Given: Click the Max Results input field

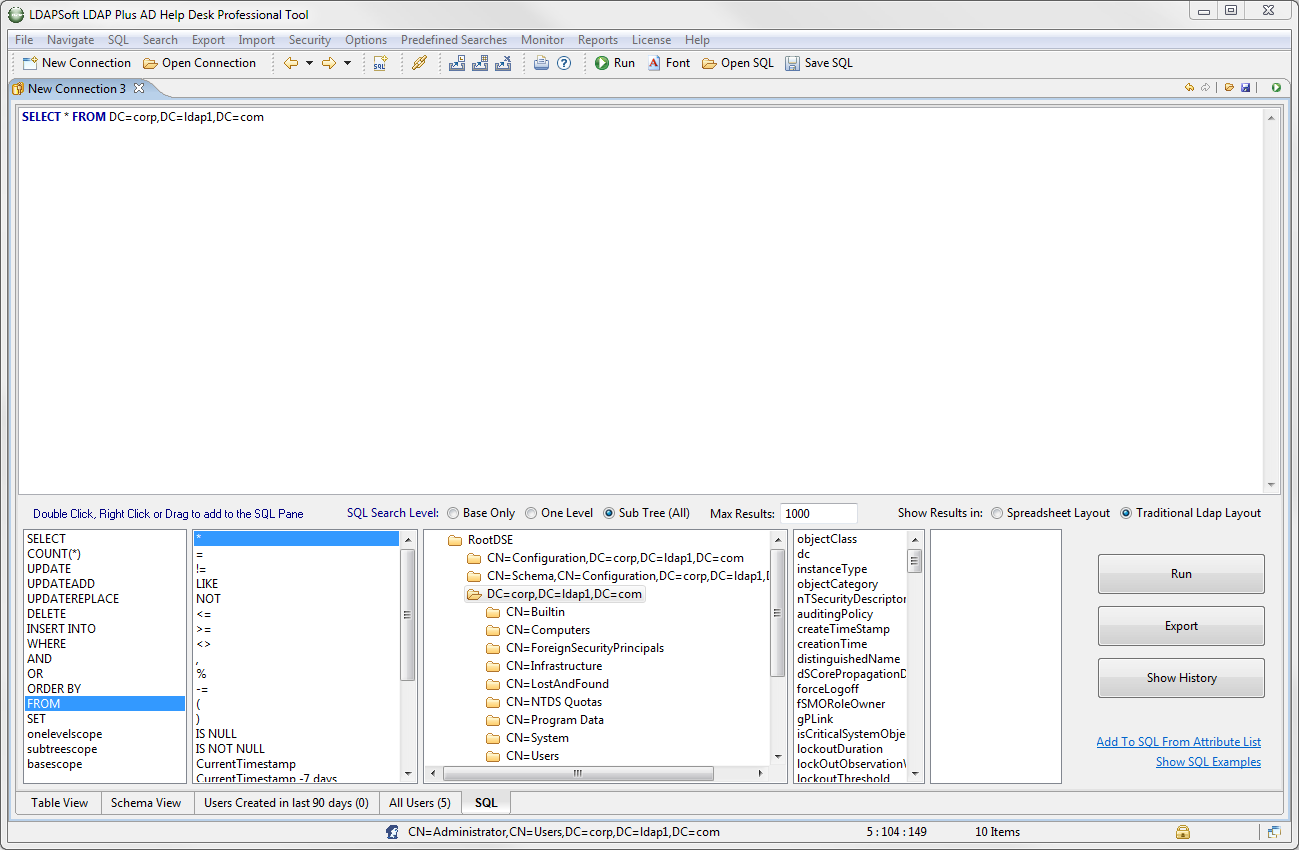Looking at the screenshot, I should [818, 513].
